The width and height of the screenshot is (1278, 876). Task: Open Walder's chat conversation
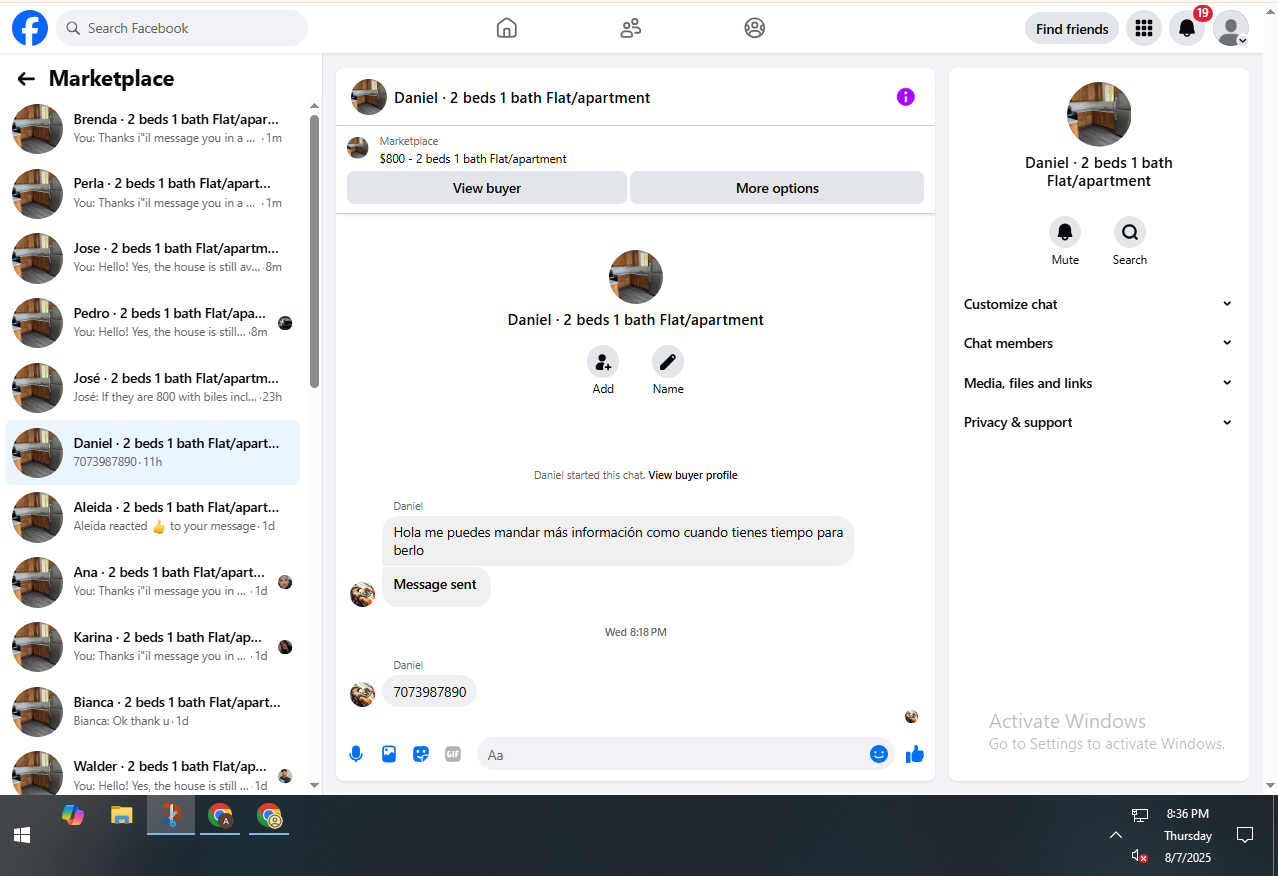[x=153, y=771]
